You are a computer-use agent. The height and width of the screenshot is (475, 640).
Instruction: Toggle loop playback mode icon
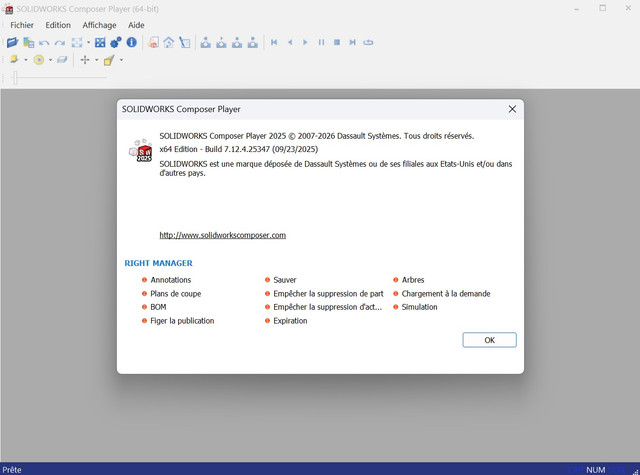368,42
